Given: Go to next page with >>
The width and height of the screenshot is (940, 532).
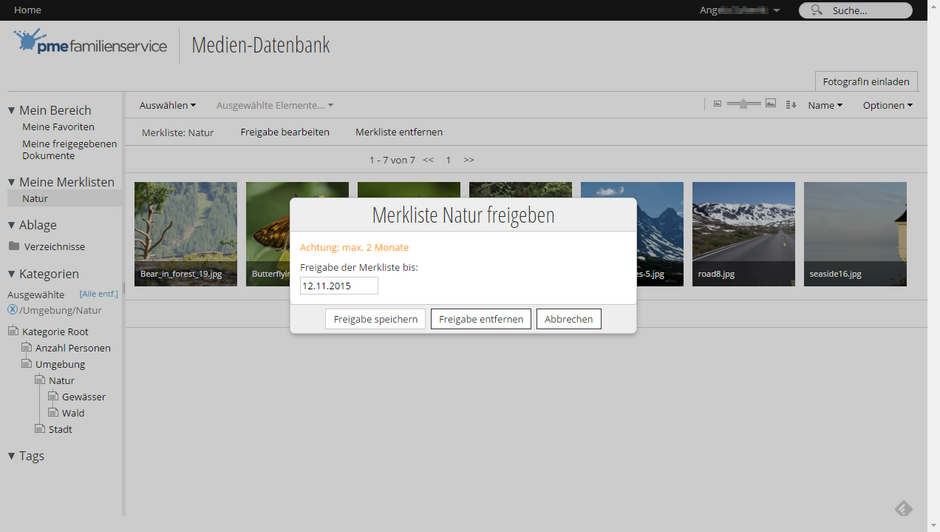Looking at the screenshot, I should pyautogui.click(x=469, y=160).
